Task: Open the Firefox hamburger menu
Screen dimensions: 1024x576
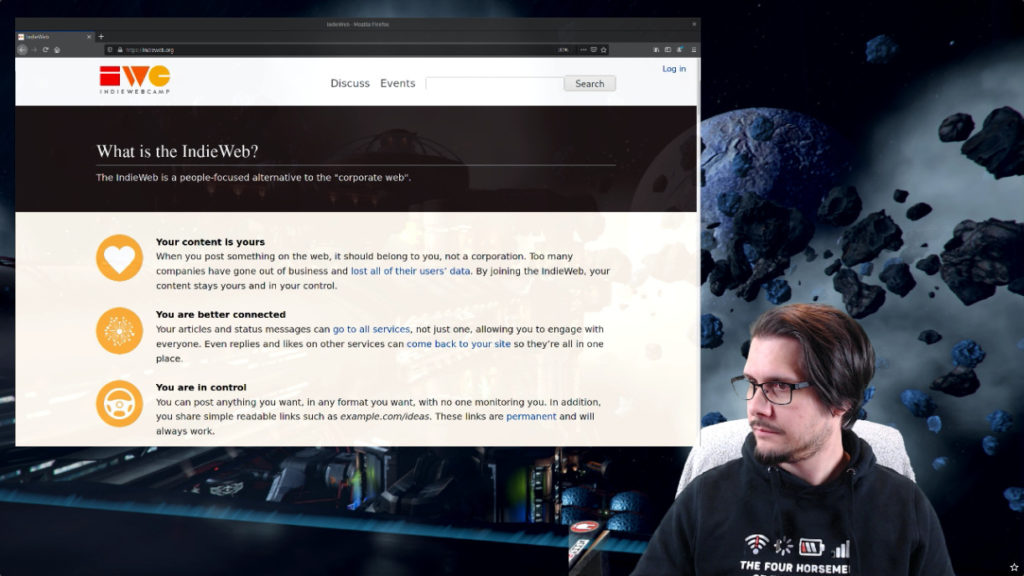Action: pyautogui.click(x=694, y=50)
